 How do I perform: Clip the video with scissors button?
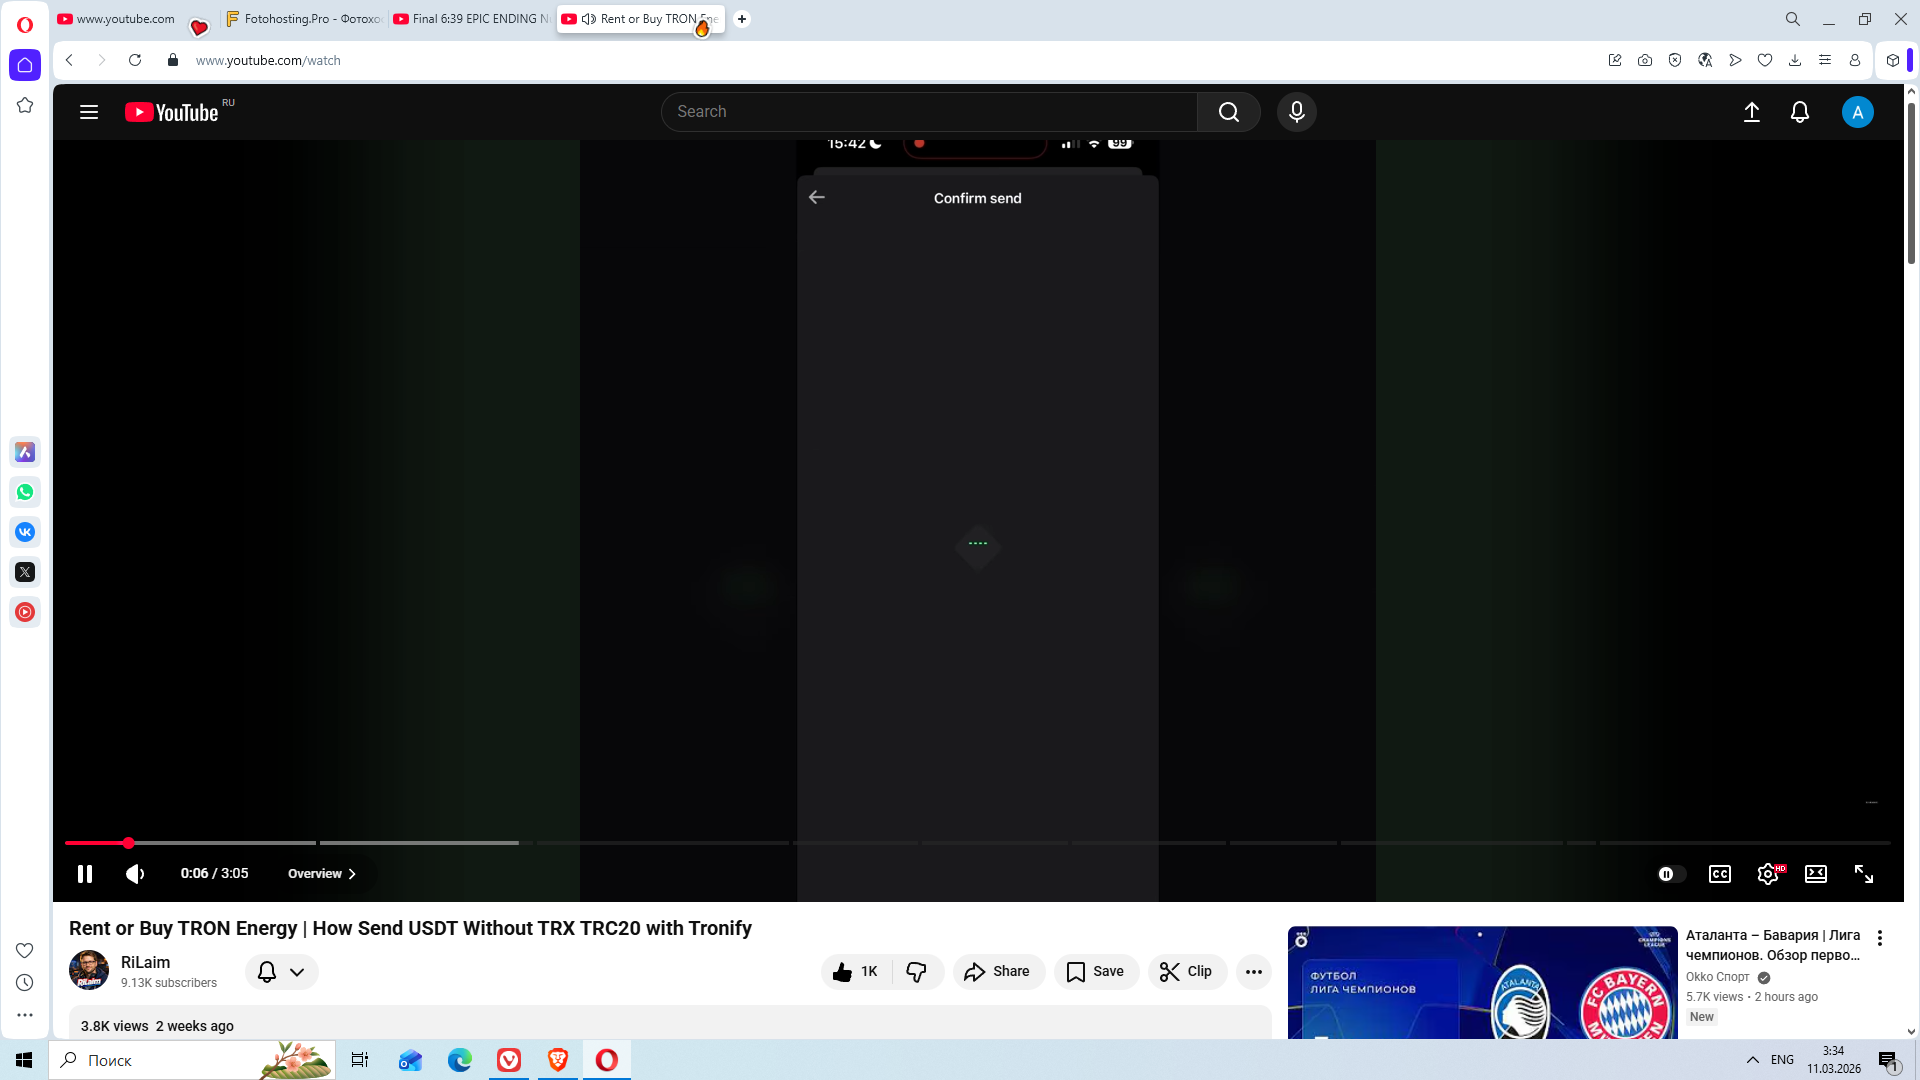click(x=1187, y=972)
